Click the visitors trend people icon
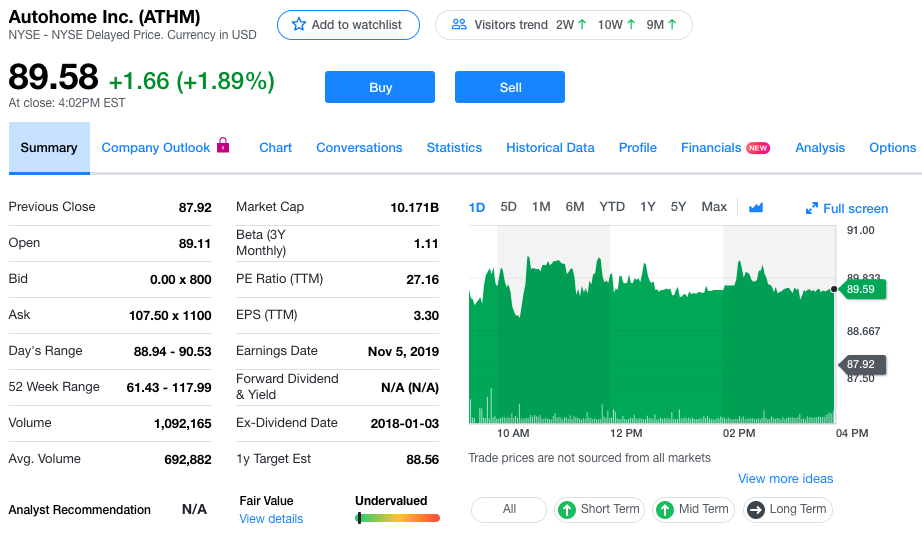 459,24
